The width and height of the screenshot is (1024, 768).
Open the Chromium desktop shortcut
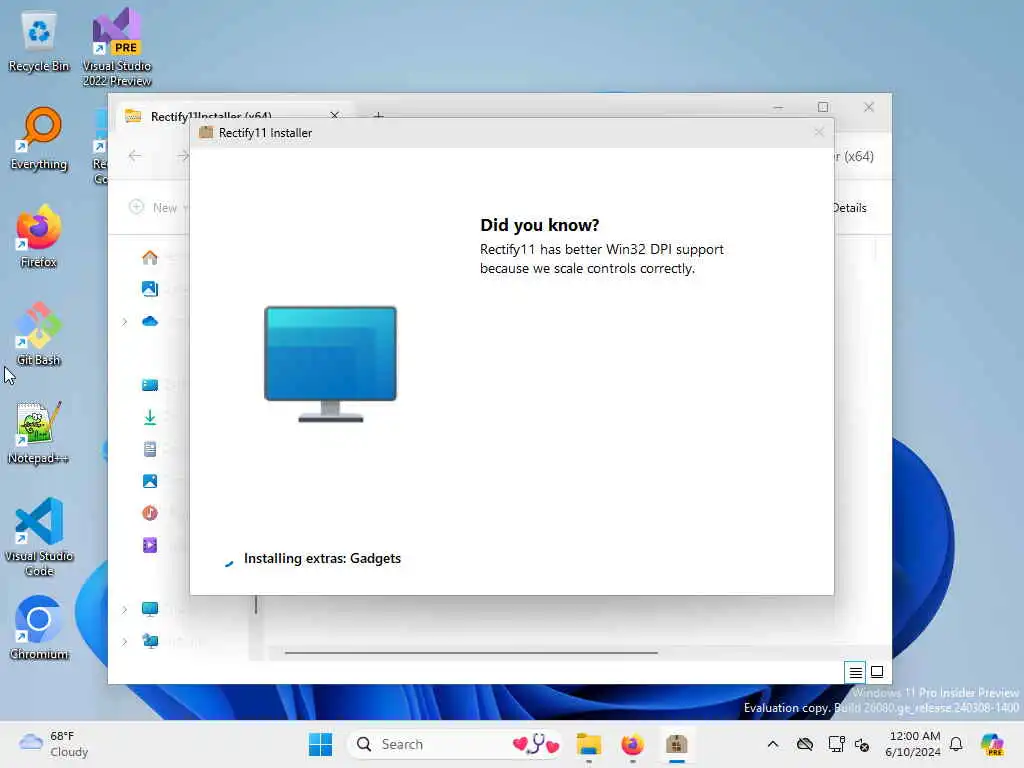tap(39, 628)
